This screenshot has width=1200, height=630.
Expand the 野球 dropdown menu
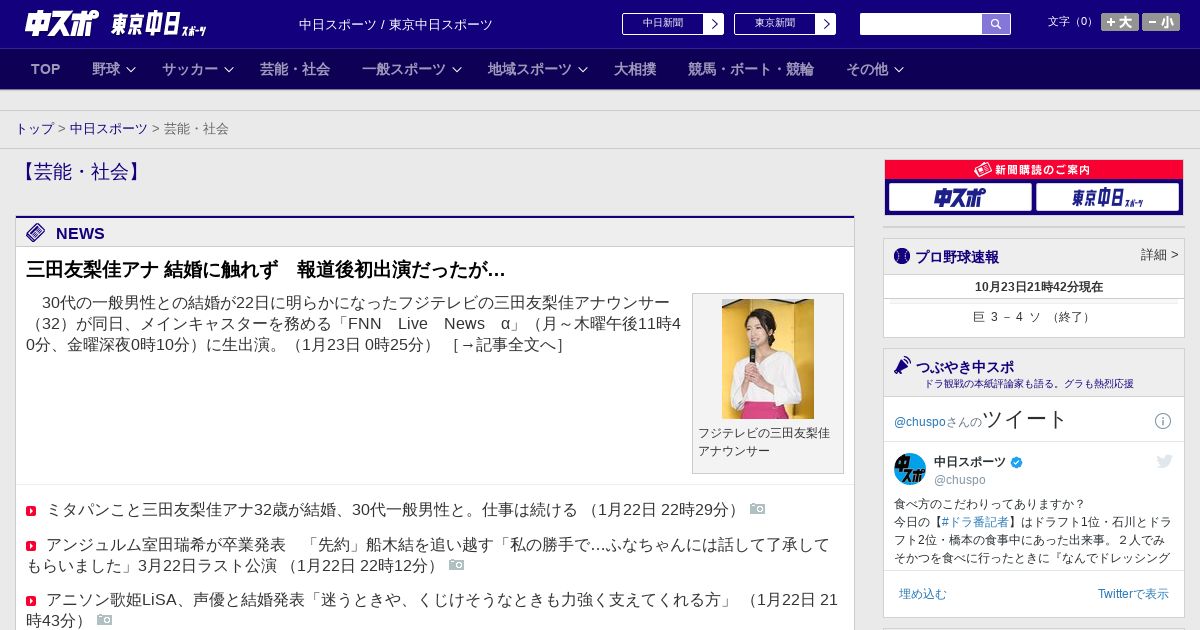point(114,69)
